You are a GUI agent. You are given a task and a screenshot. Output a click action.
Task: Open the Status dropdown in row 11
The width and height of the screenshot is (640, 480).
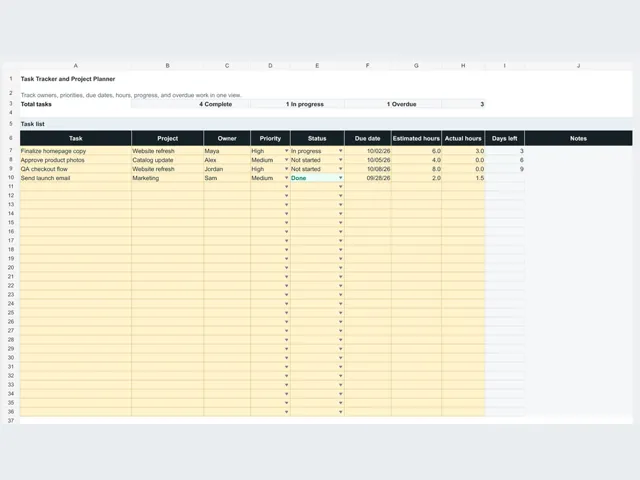(x=340, y=187)
